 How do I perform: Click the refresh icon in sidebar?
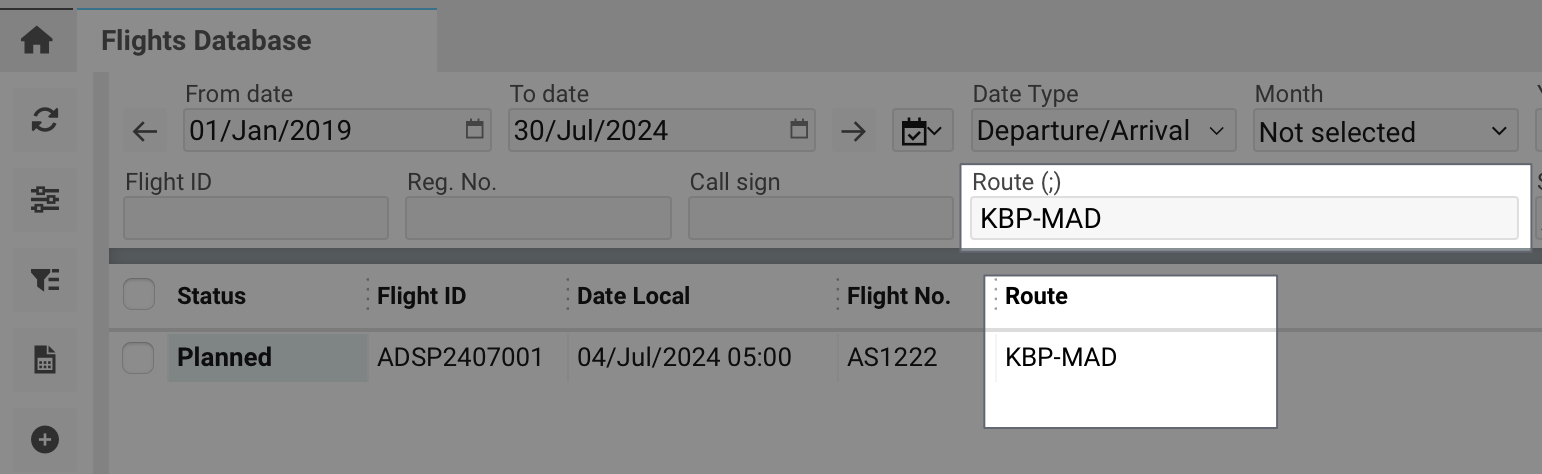[x=45, y=120]
